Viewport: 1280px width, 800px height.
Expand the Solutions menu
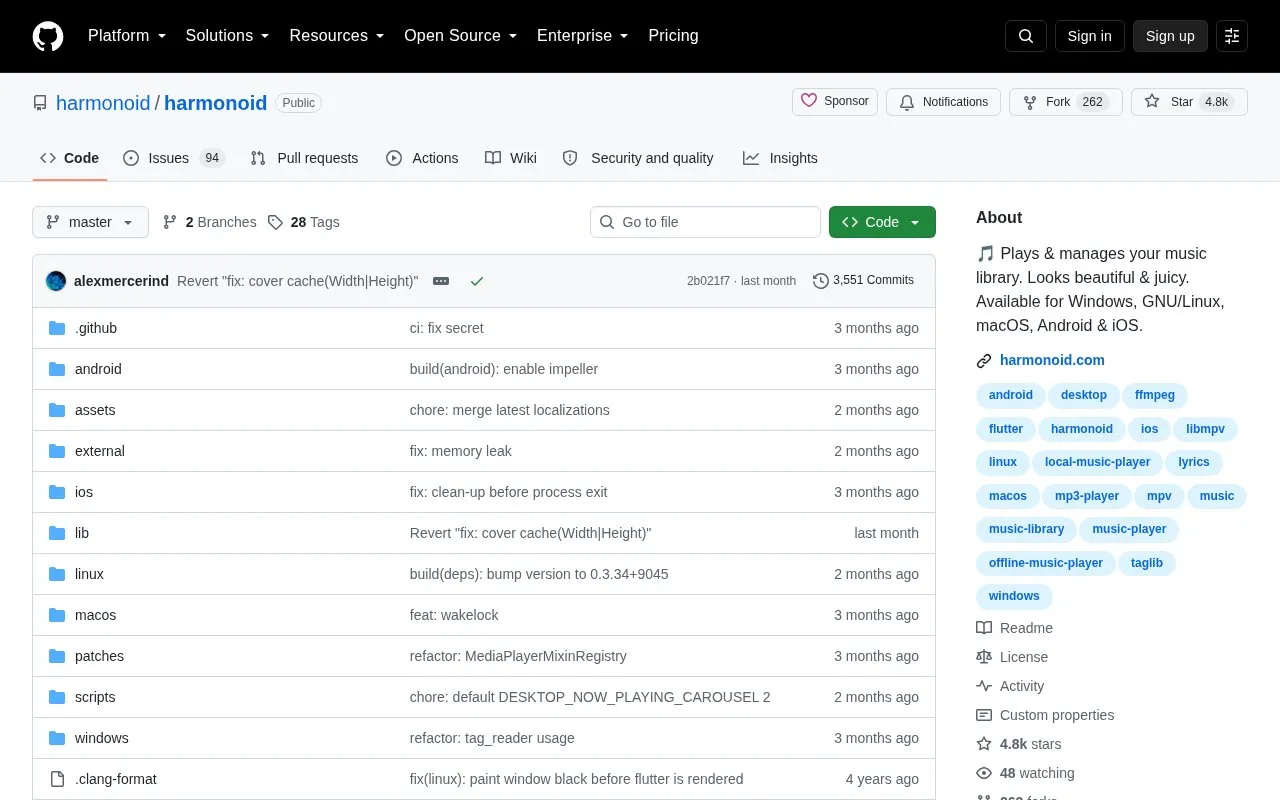228,36
